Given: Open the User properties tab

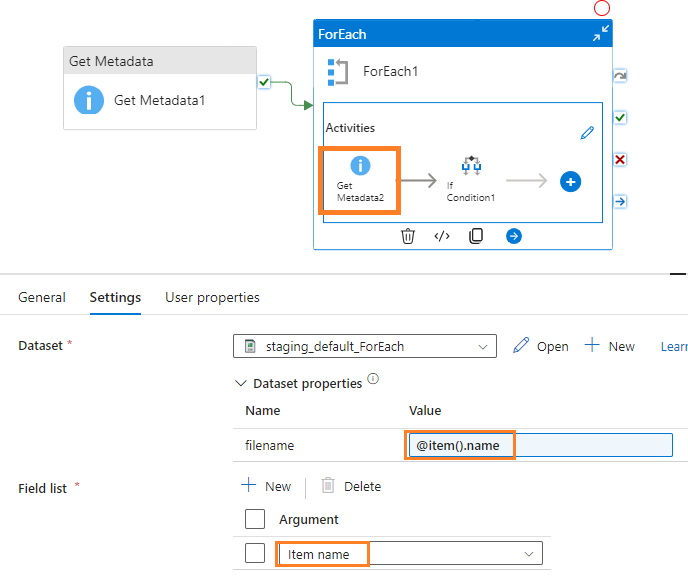Looking at the screenshot, I should [x=212, y=297].
